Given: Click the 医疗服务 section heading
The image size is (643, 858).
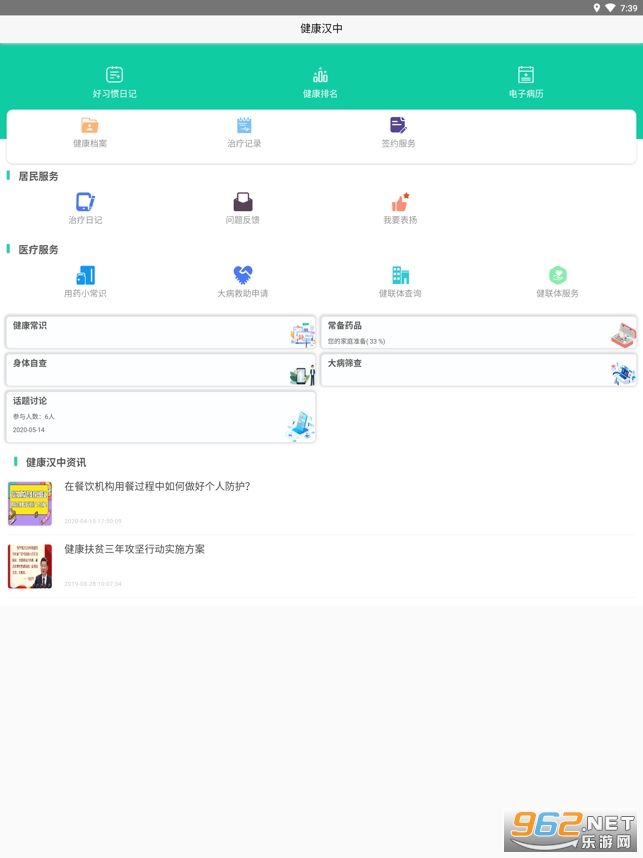Looking at the screenshot, I should [x=38, y=250].
